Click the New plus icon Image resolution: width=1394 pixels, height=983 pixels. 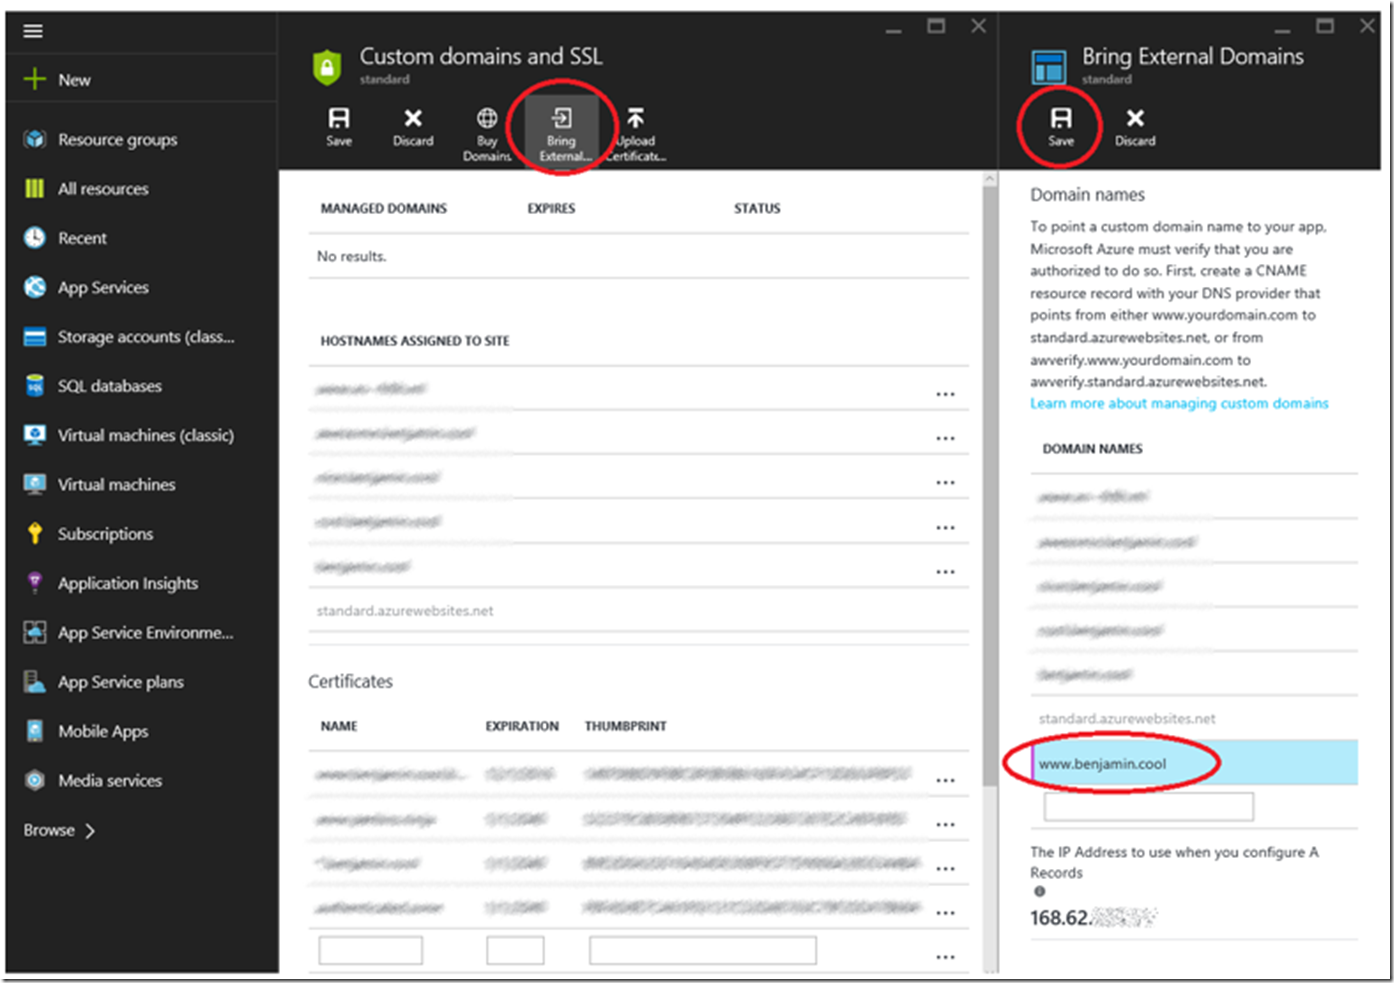[35, 79]
